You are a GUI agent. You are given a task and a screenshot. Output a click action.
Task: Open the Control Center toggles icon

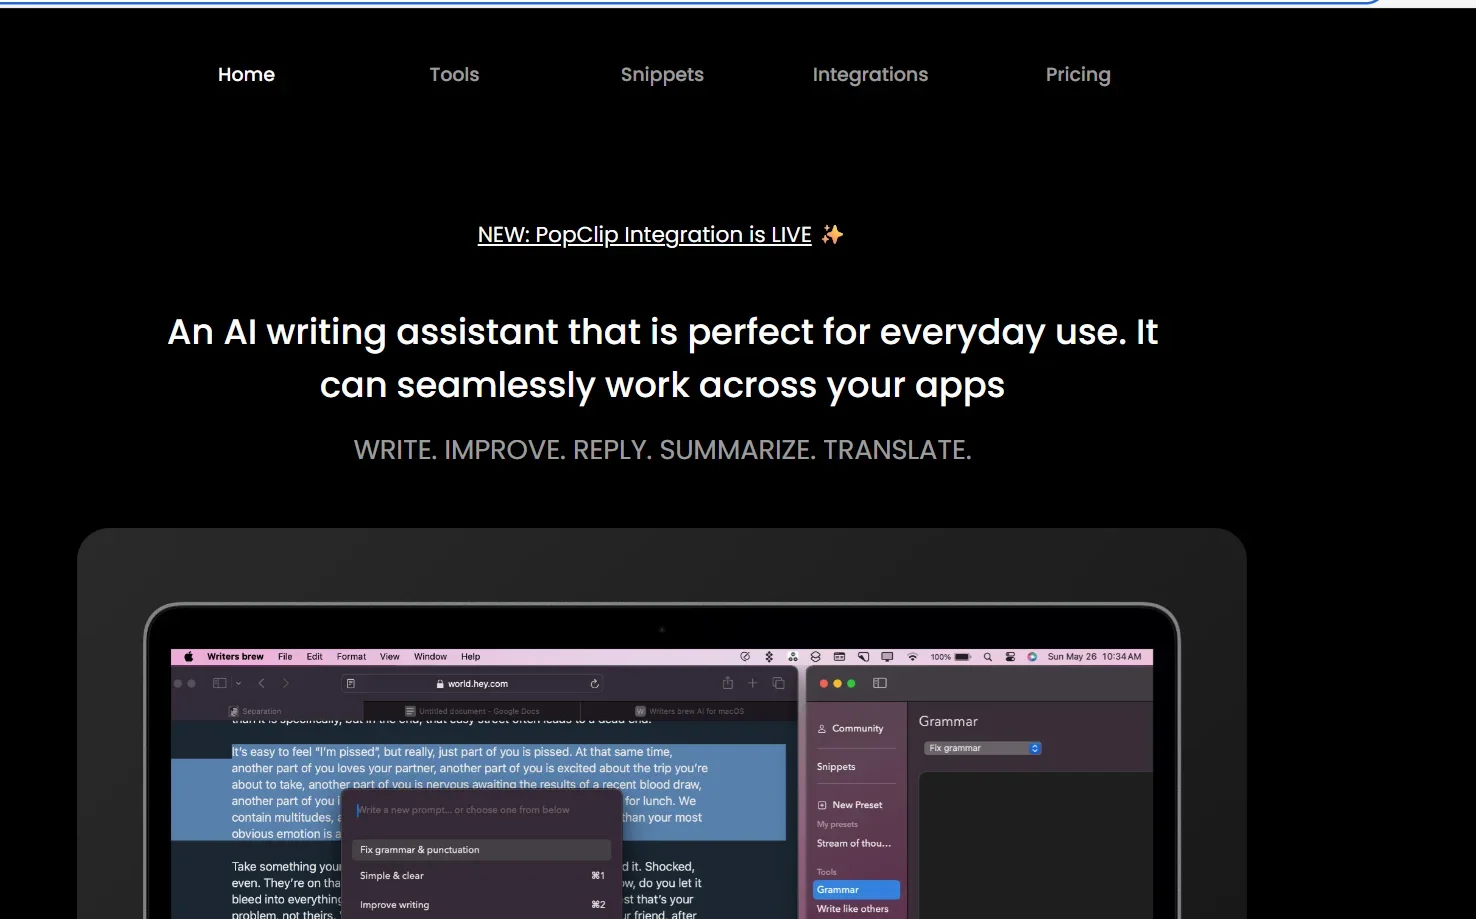coord(1010,657)
